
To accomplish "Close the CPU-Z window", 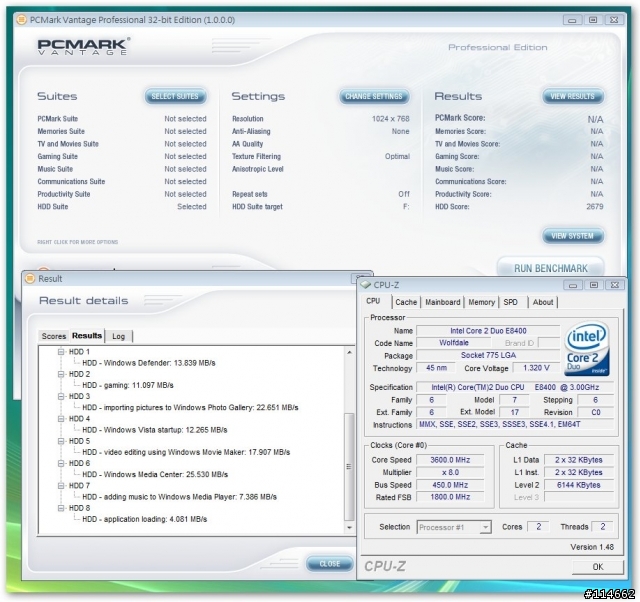I will [615, 285].
